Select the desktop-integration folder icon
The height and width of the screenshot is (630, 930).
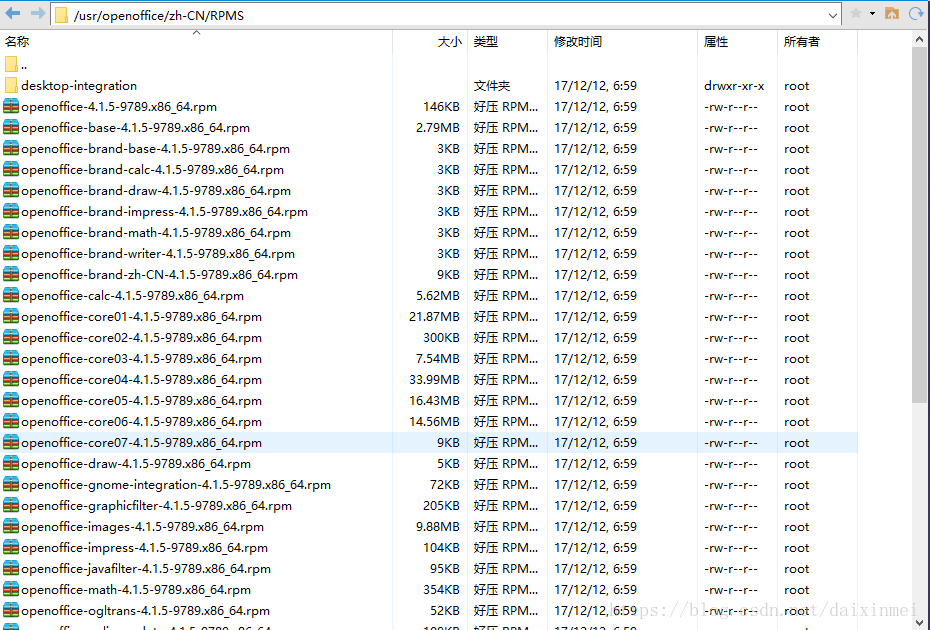[x=11, y=85]
